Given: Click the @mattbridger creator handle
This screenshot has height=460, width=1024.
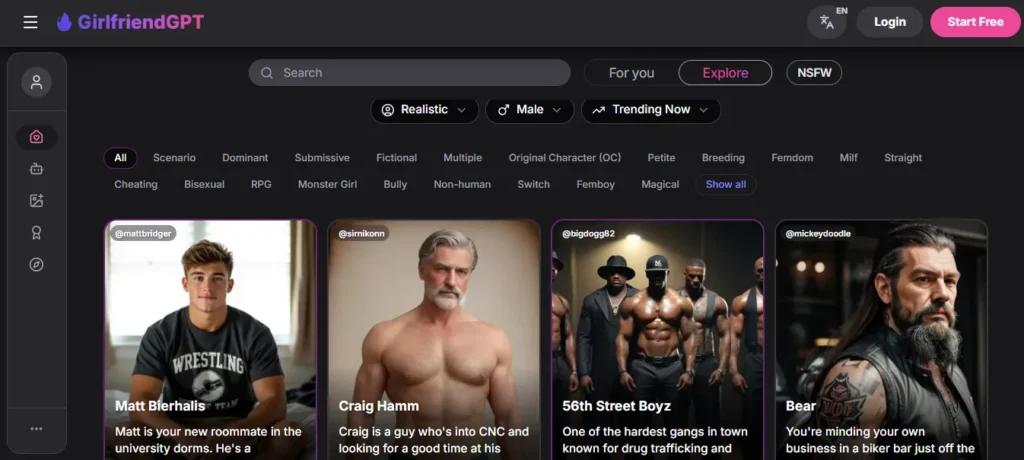Looking at the screenshot, I should [143, 233].
